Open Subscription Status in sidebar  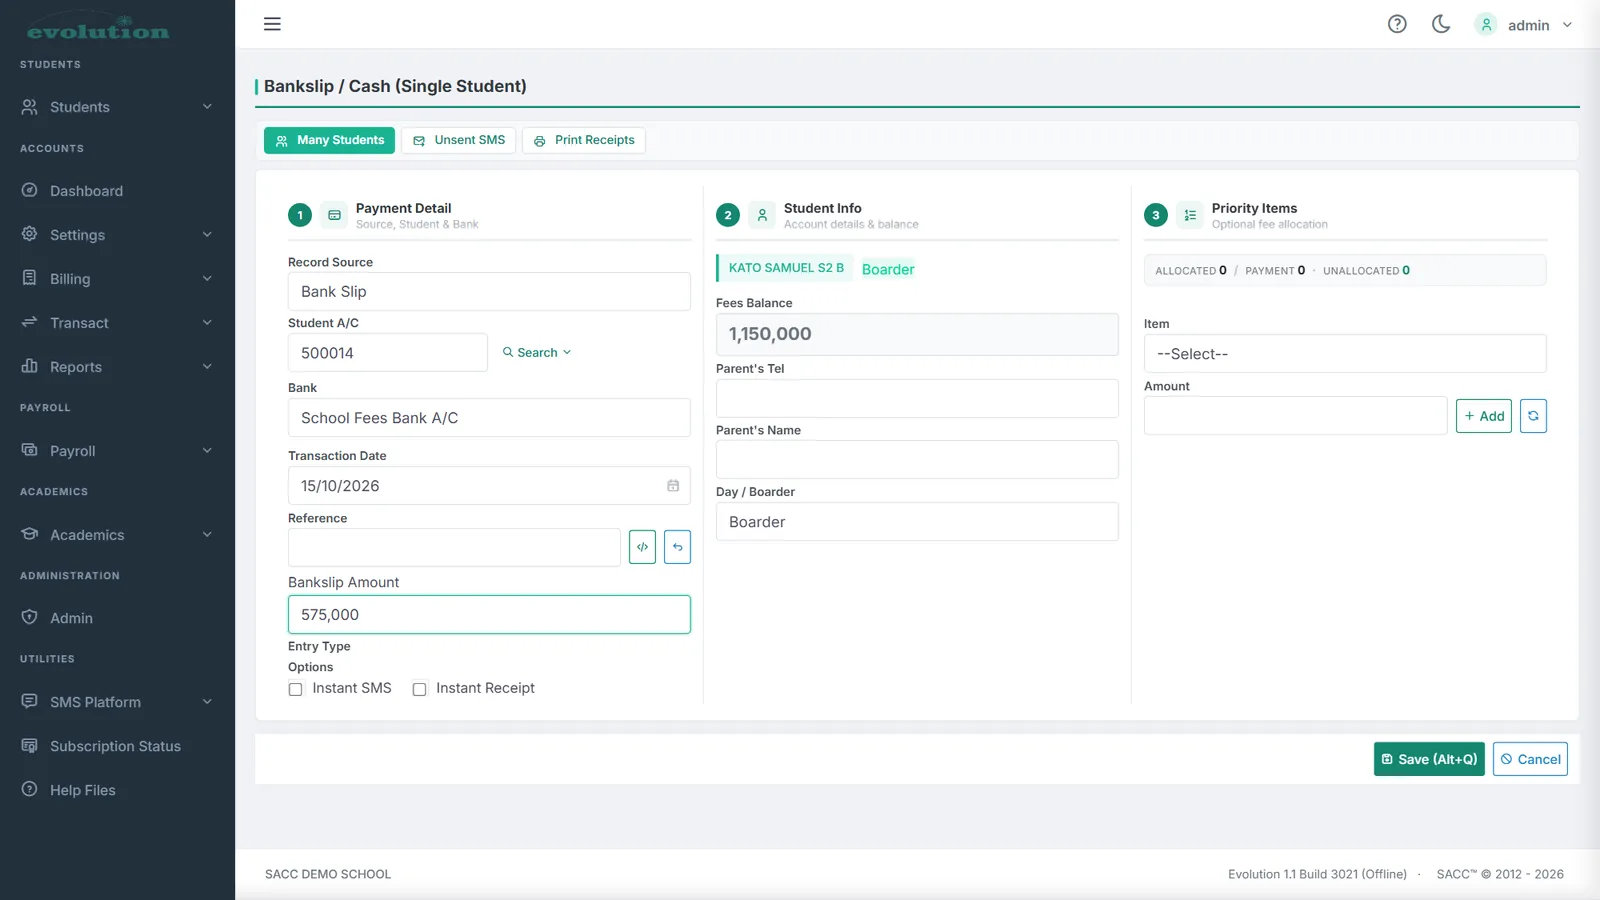[117, 746]
